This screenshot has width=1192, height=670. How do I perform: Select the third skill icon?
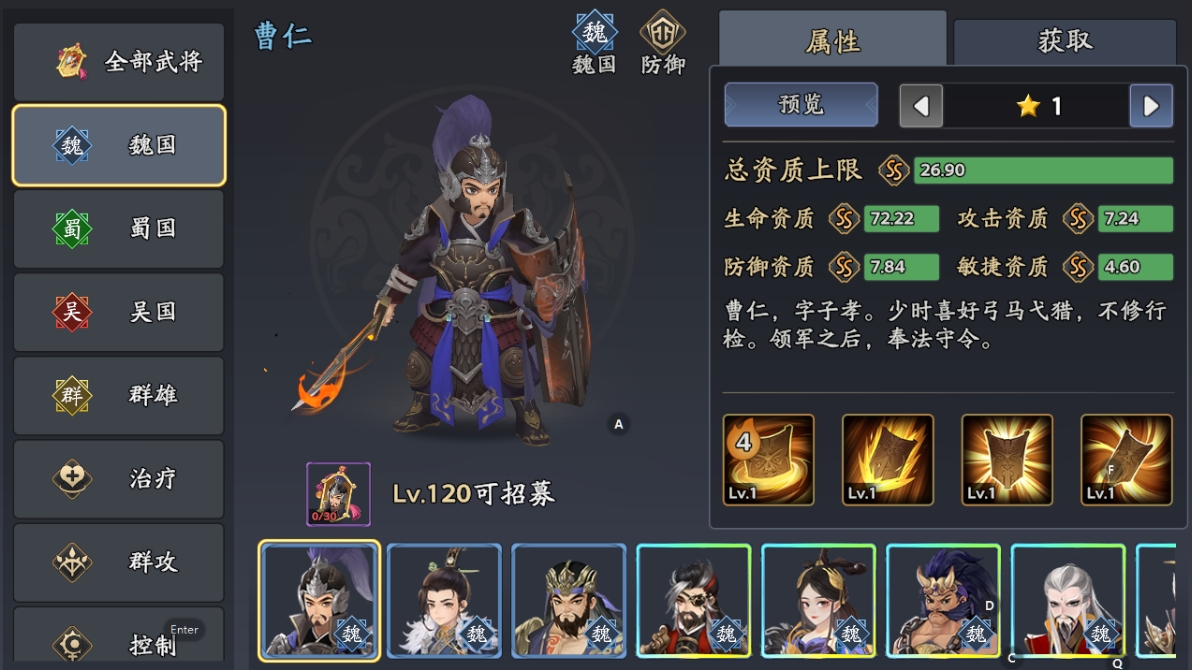pos(1007,460)
